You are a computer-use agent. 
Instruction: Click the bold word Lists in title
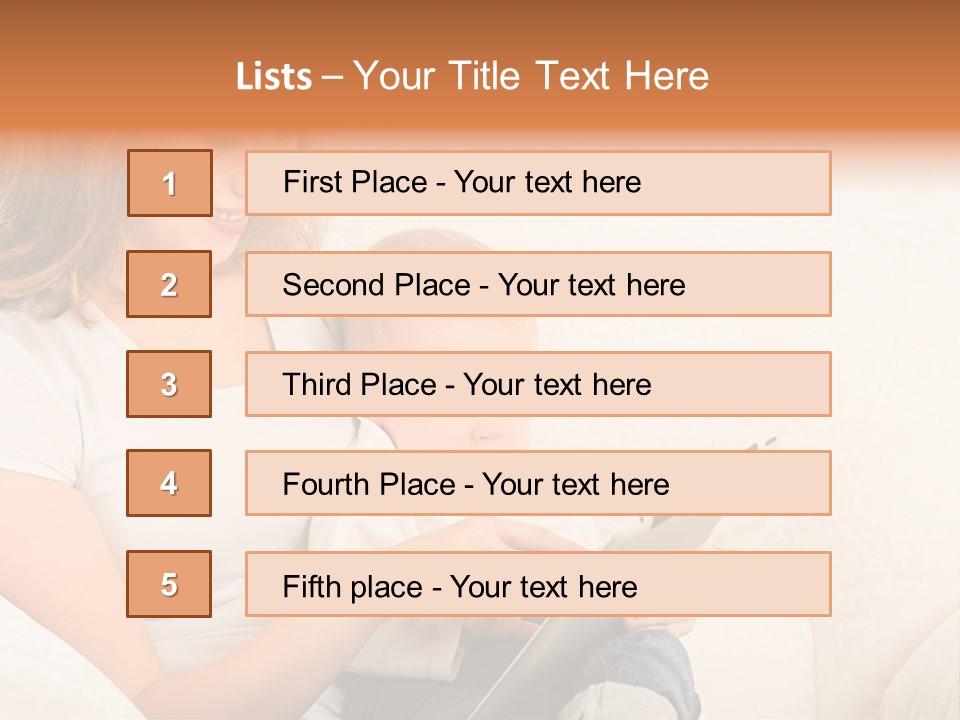274,77
